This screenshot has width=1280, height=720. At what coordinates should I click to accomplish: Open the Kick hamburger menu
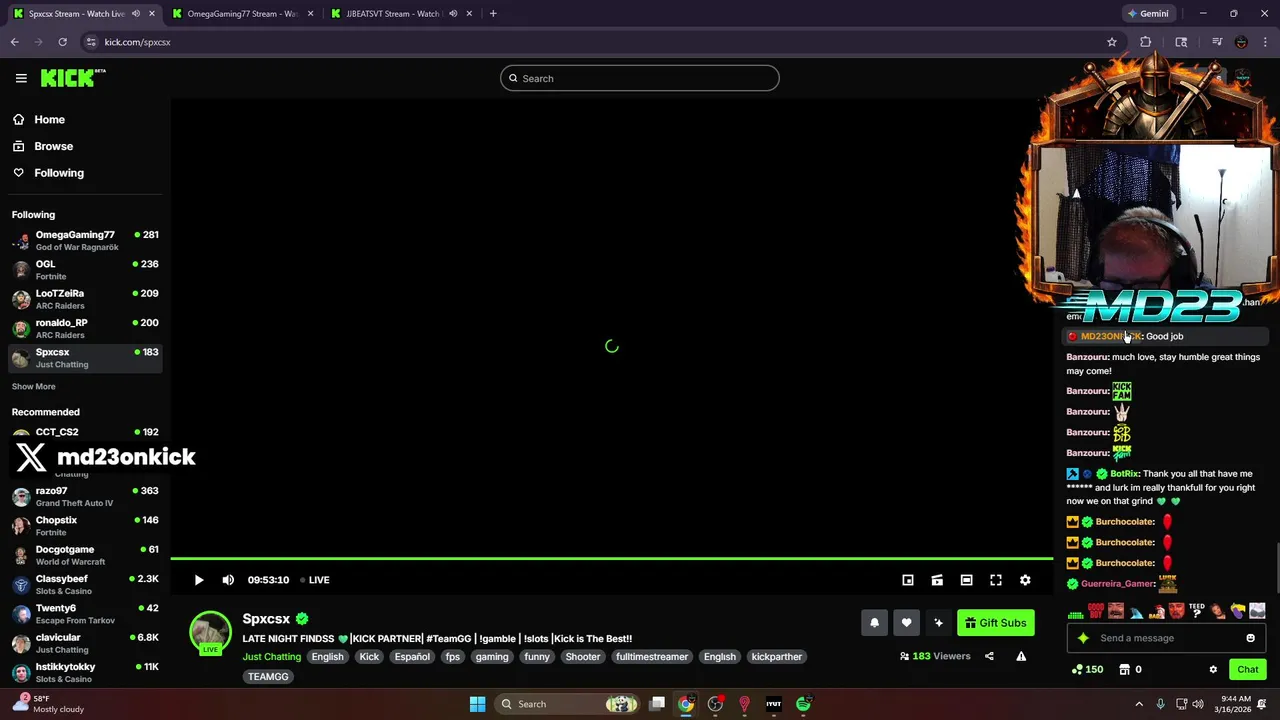(21, 78)
